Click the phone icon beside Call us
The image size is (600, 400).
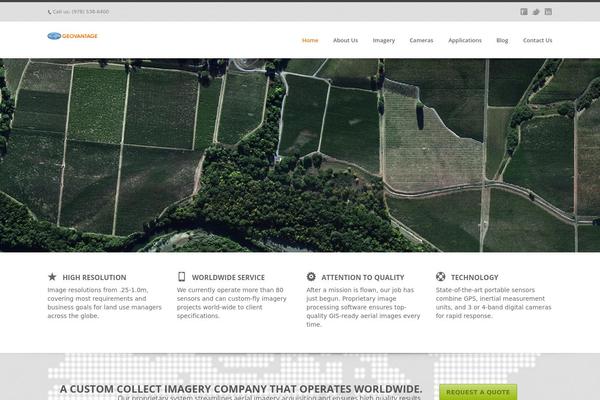pos(49,12)
